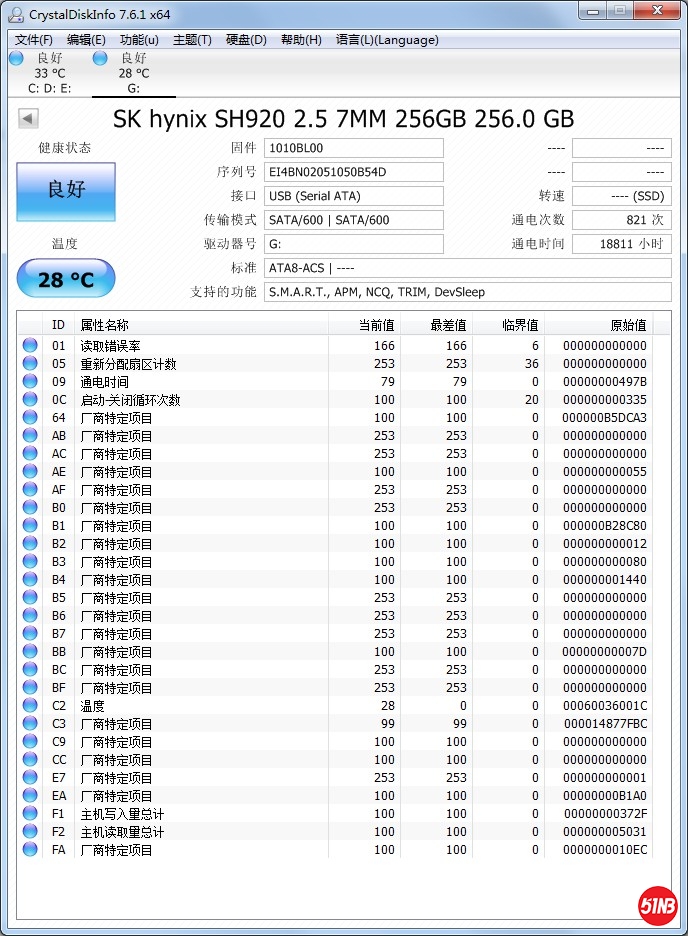Screen dimensions: 688x936
Task: Select the 05 重新分配扇区计数 row
Action: [x=128, y=364]
